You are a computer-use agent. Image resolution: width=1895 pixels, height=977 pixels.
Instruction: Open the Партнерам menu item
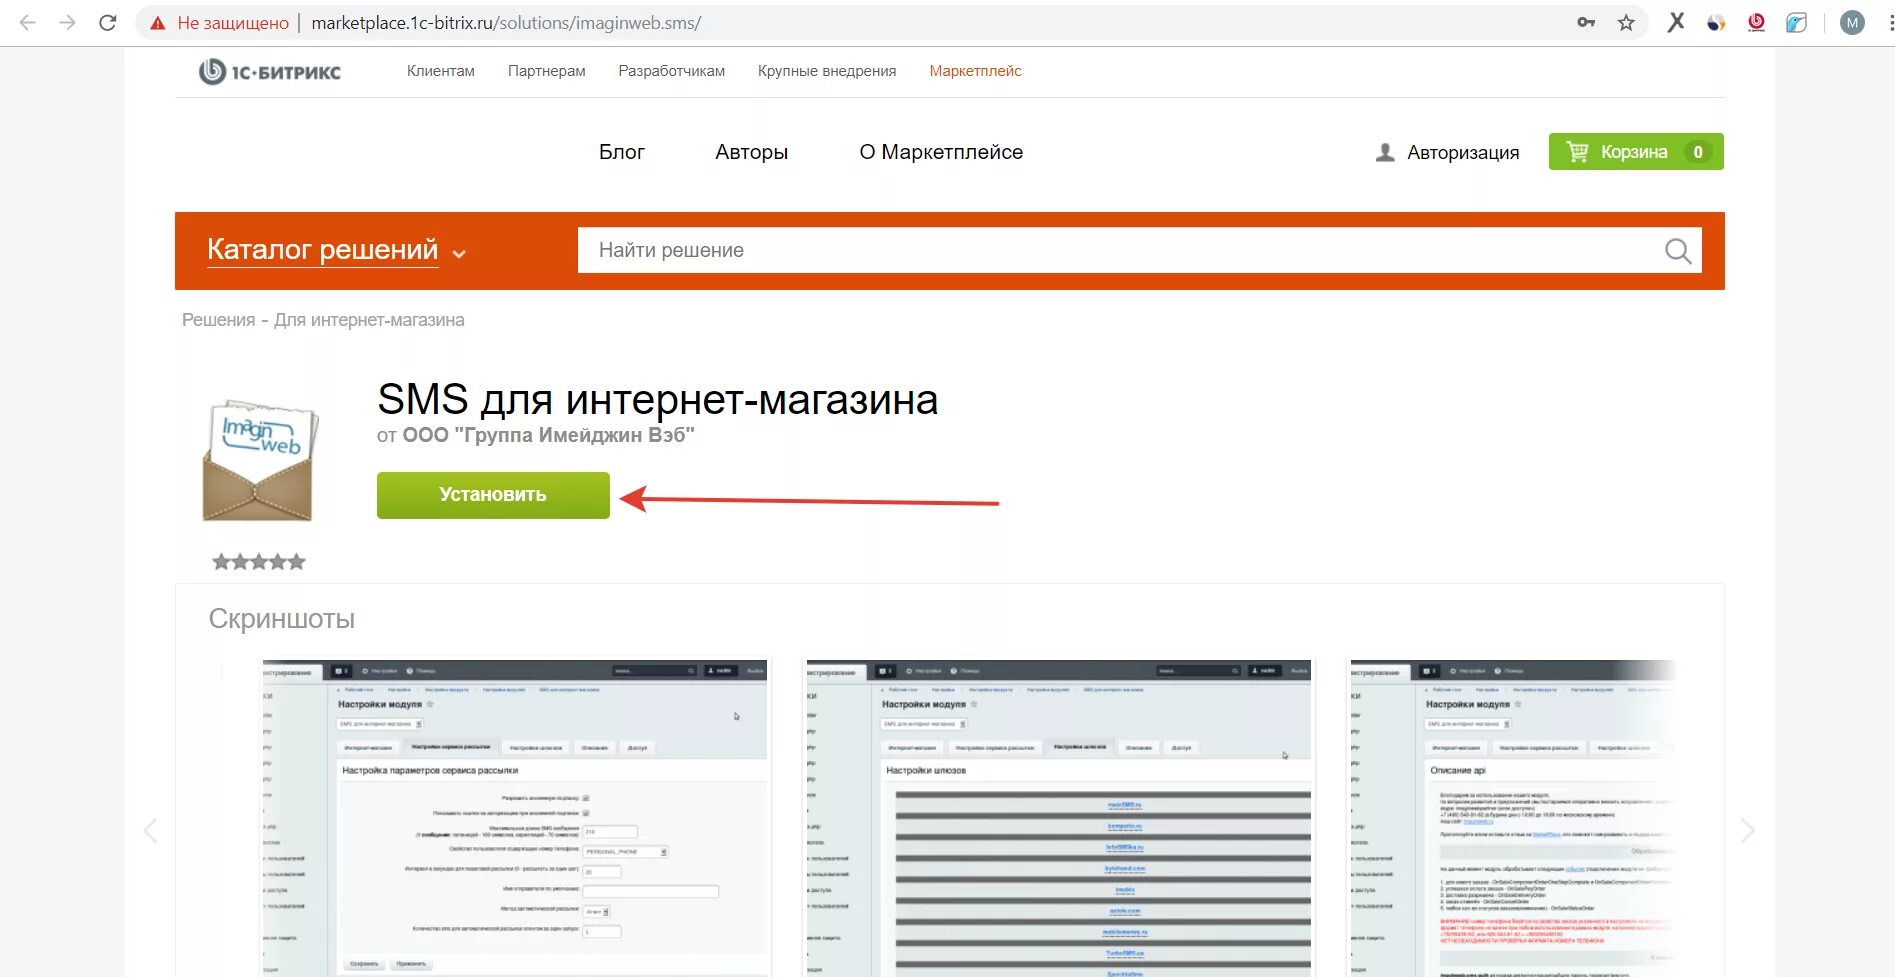click(547, 71)
